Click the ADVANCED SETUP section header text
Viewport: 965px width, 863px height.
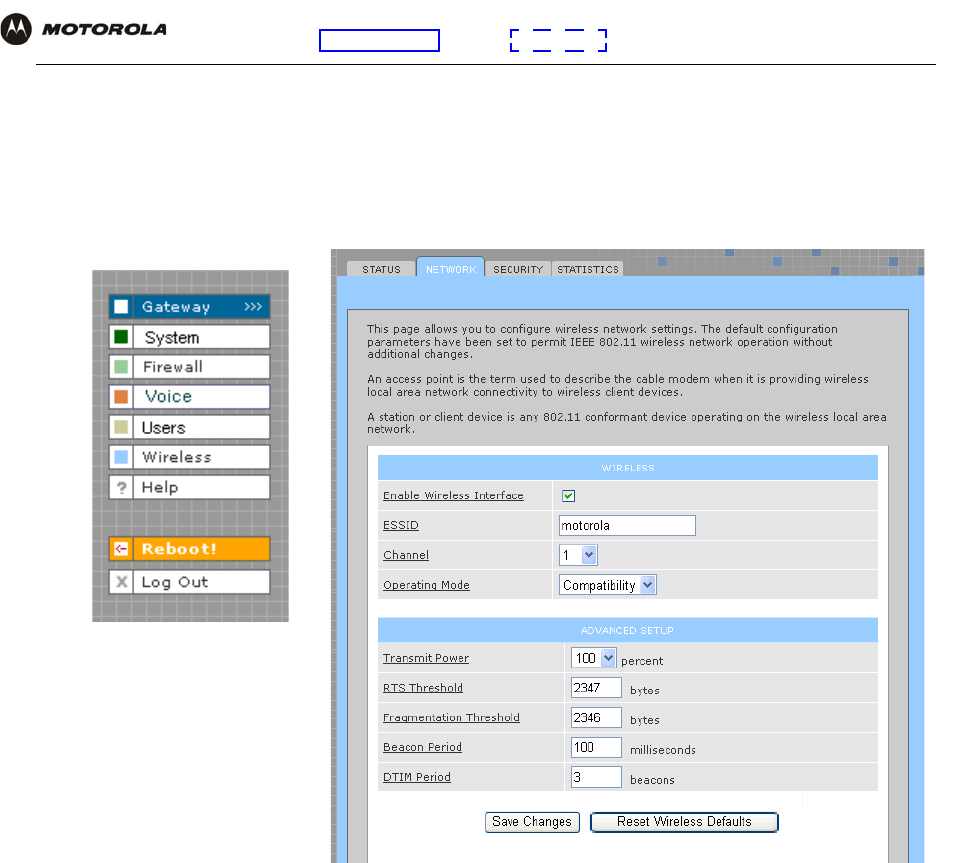627,630
